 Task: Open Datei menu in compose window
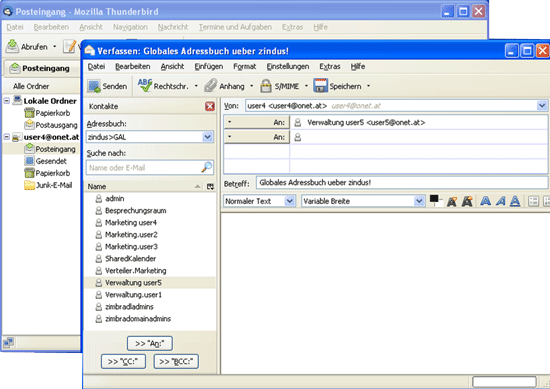[96, 66]
